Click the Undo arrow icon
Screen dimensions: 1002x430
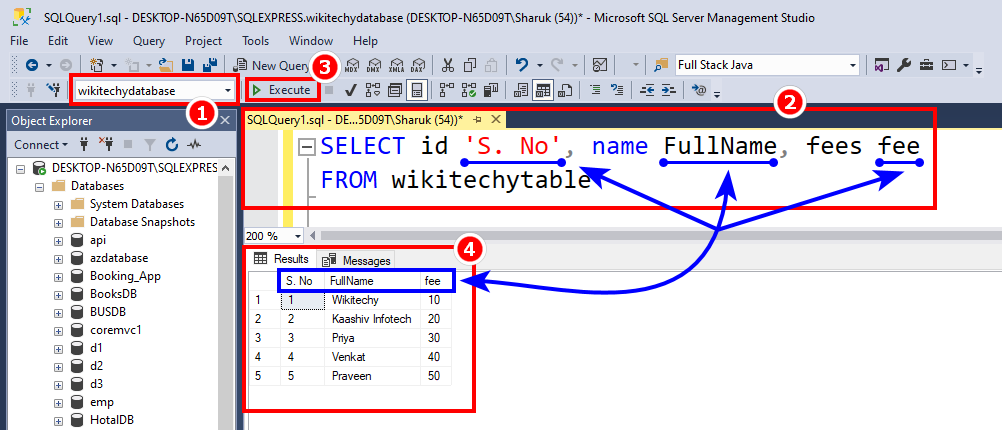click(521, 65)
